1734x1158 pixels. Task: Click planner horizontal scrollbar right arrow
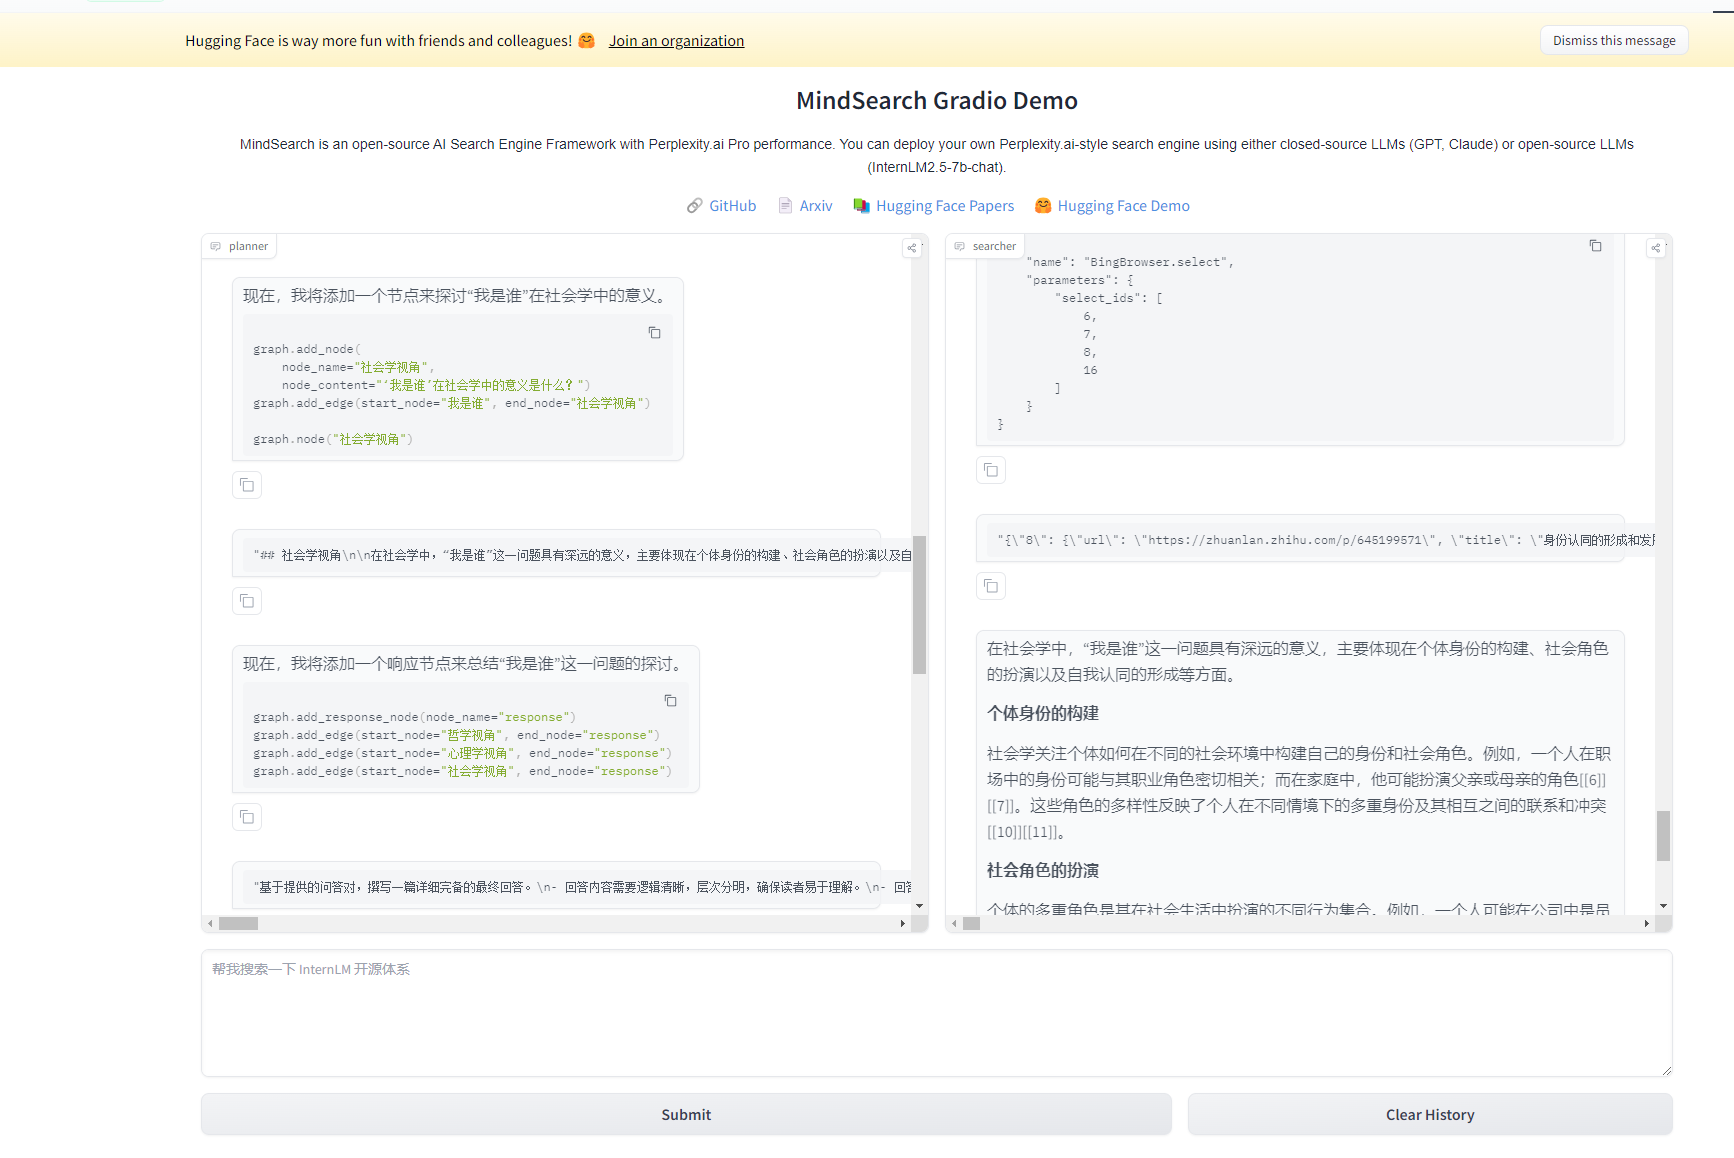click(902, 924)
